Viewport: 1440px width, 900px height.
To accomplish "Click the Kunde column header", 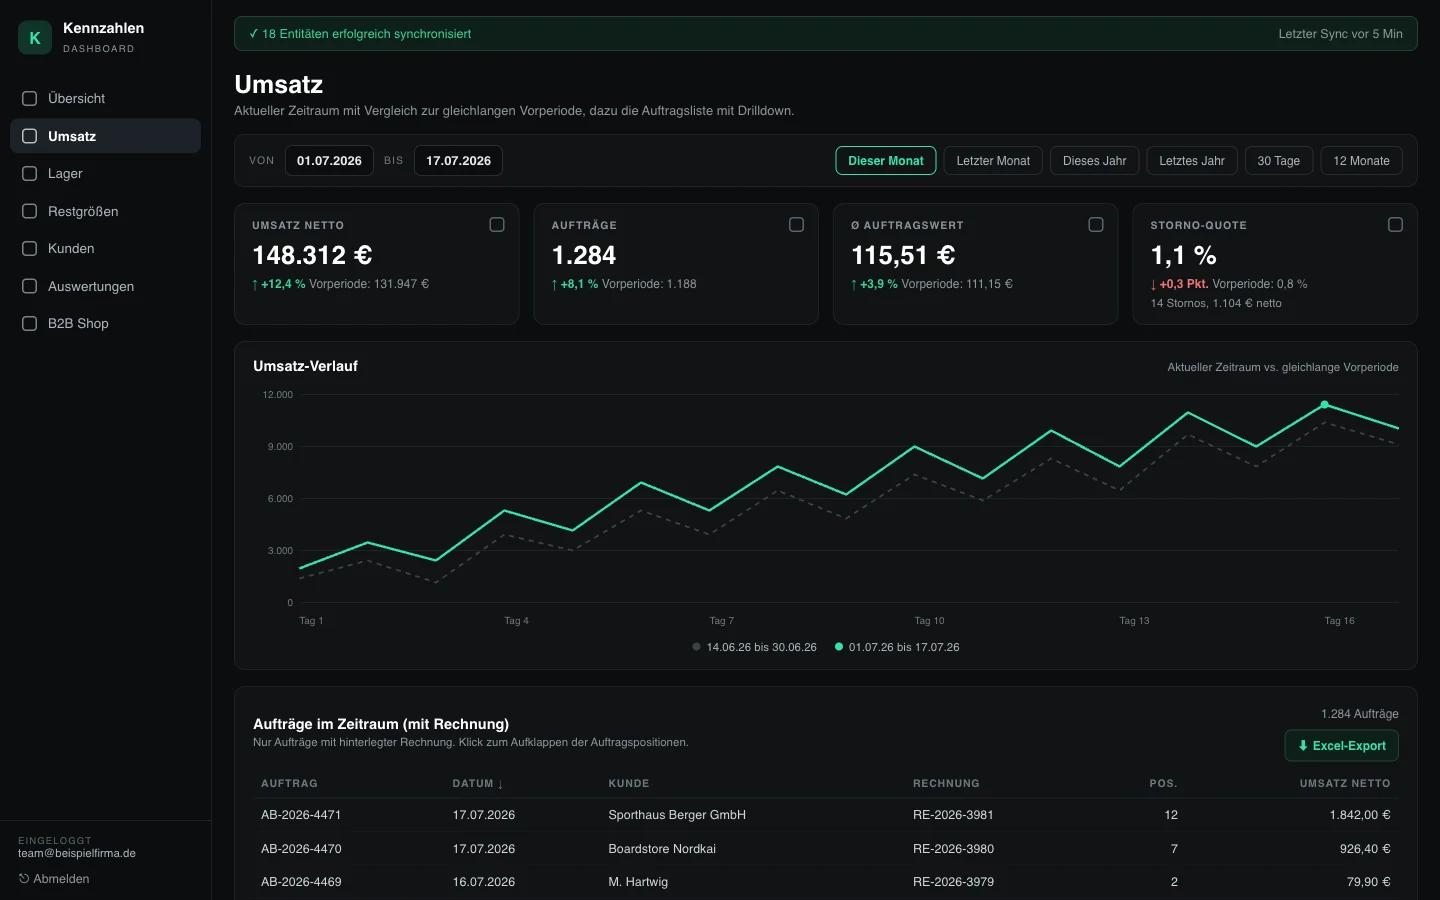I will 629,783.
